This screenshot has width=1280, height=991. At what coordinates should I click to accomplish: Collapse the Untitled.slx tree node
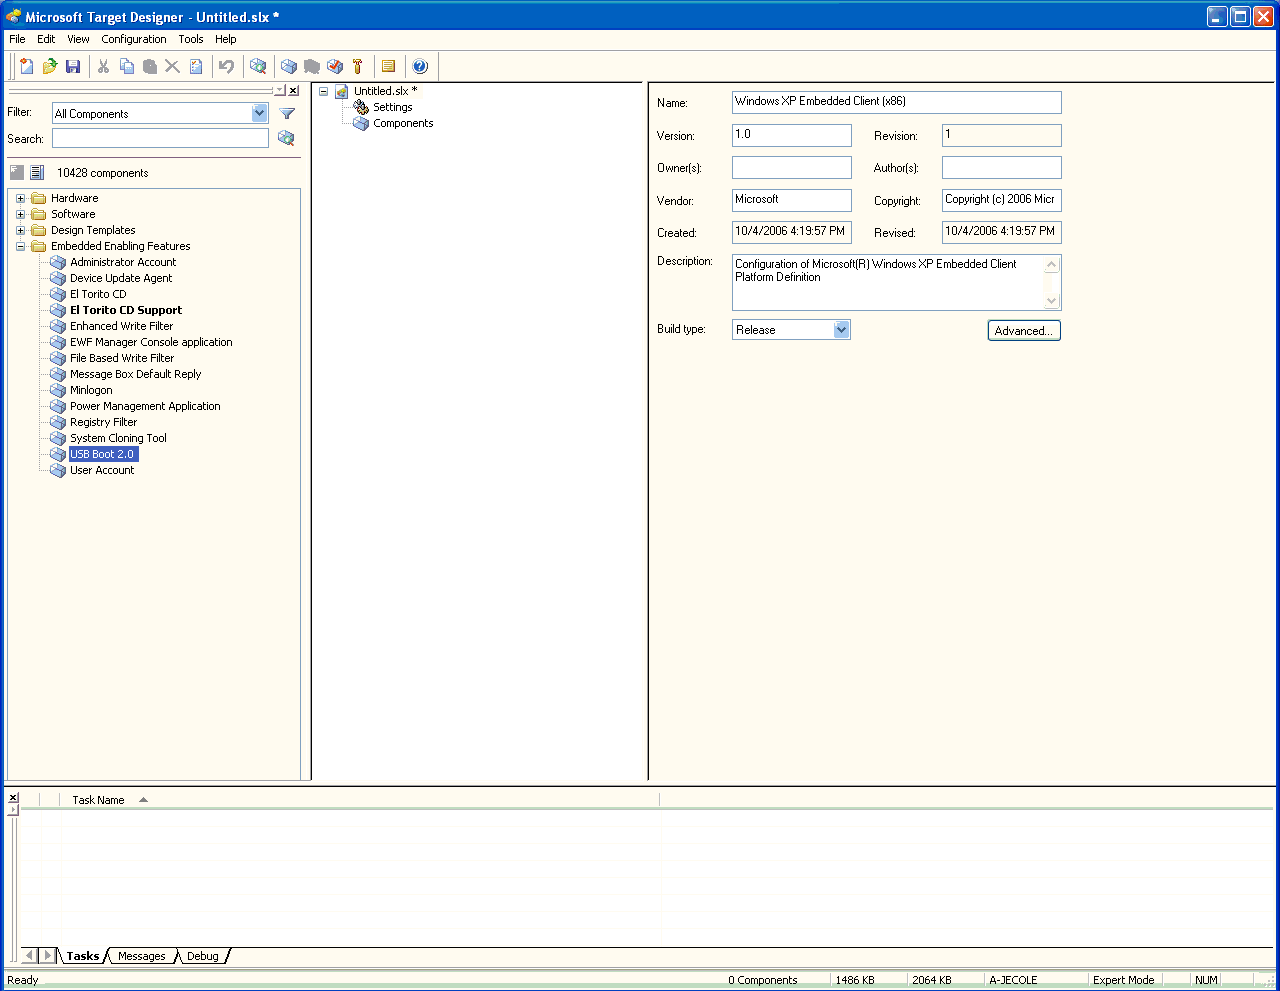323,91
